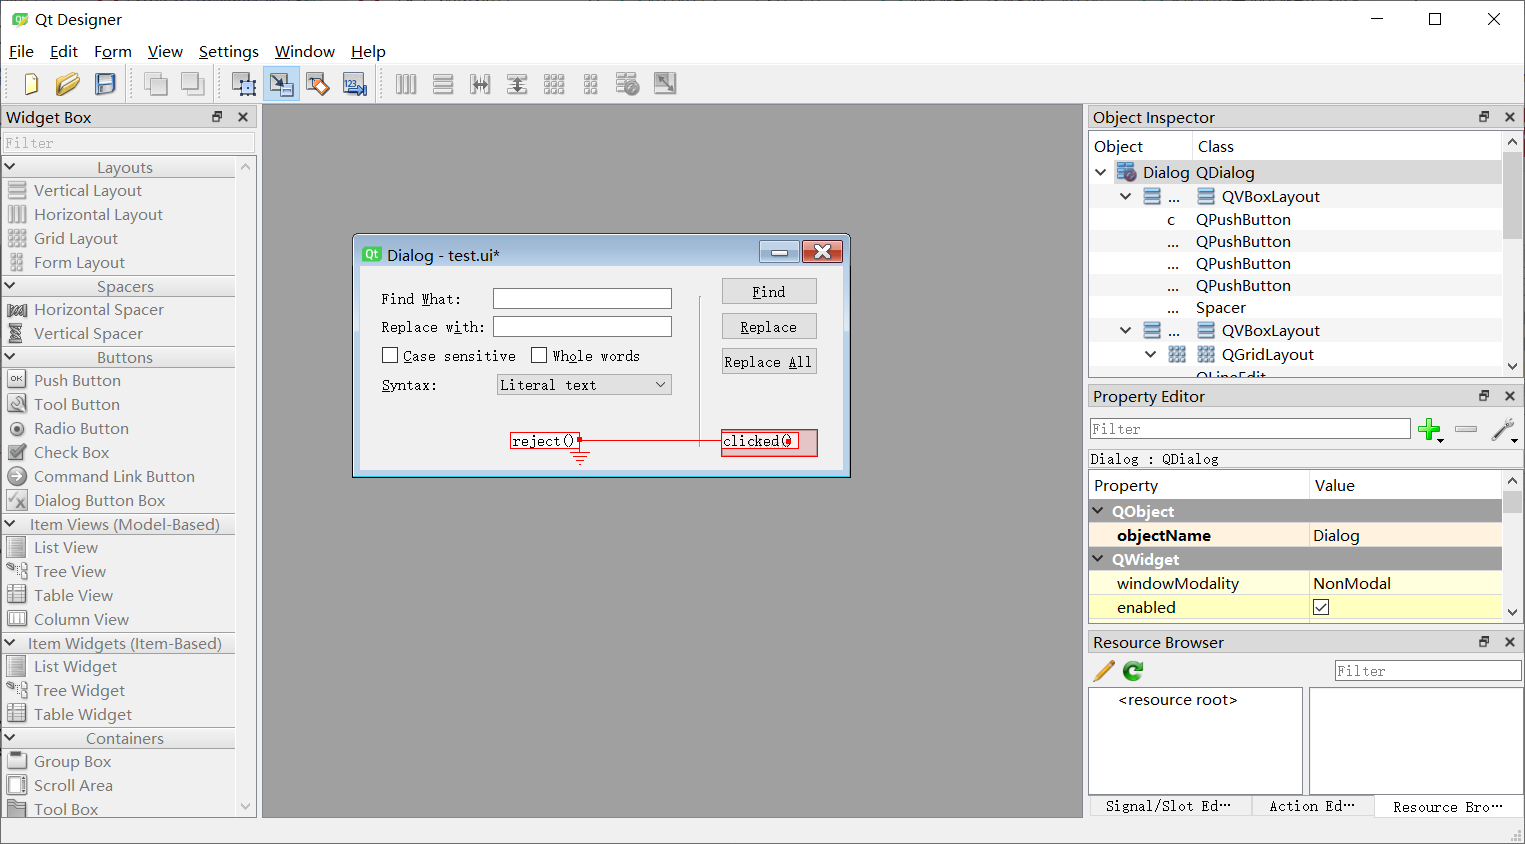The height and width of the screenshot is (844, 1525).
Task: Click the Replace button in dialog
Action: pos(769,326)
